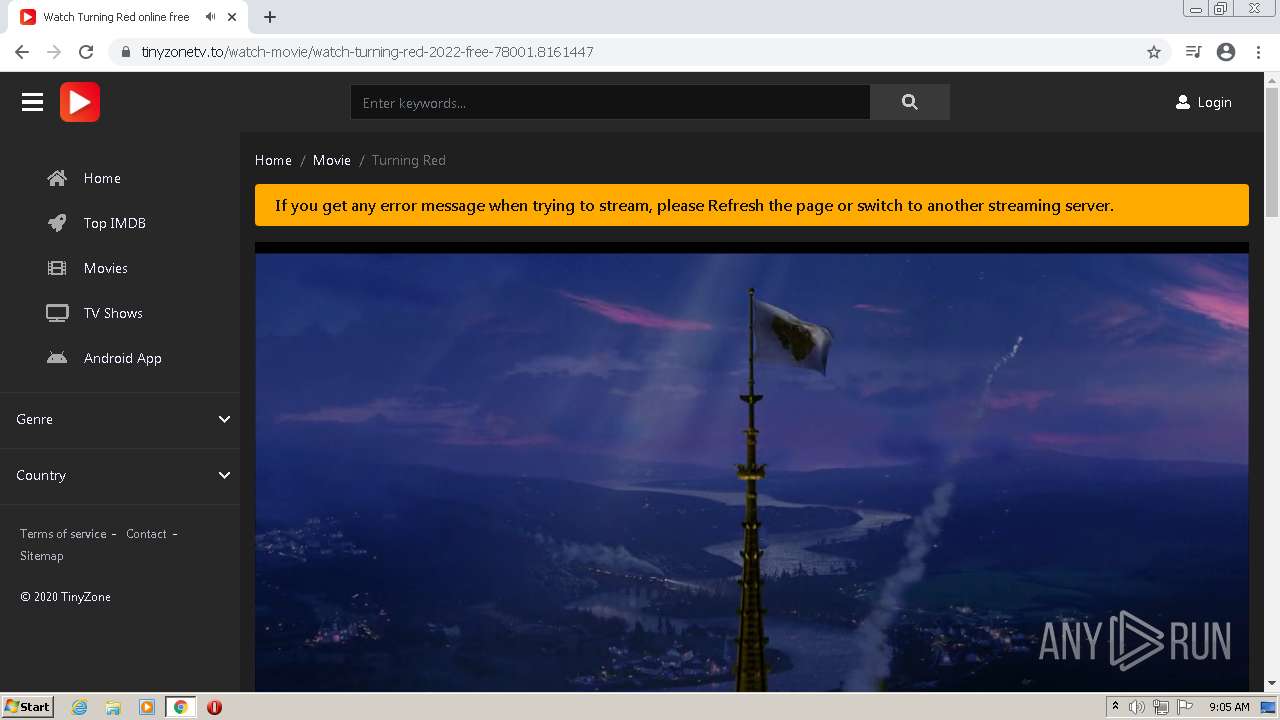The image size is (1280, 720).
Task: Click the Turning Red breadcrumb text
Action: [409, 160]
